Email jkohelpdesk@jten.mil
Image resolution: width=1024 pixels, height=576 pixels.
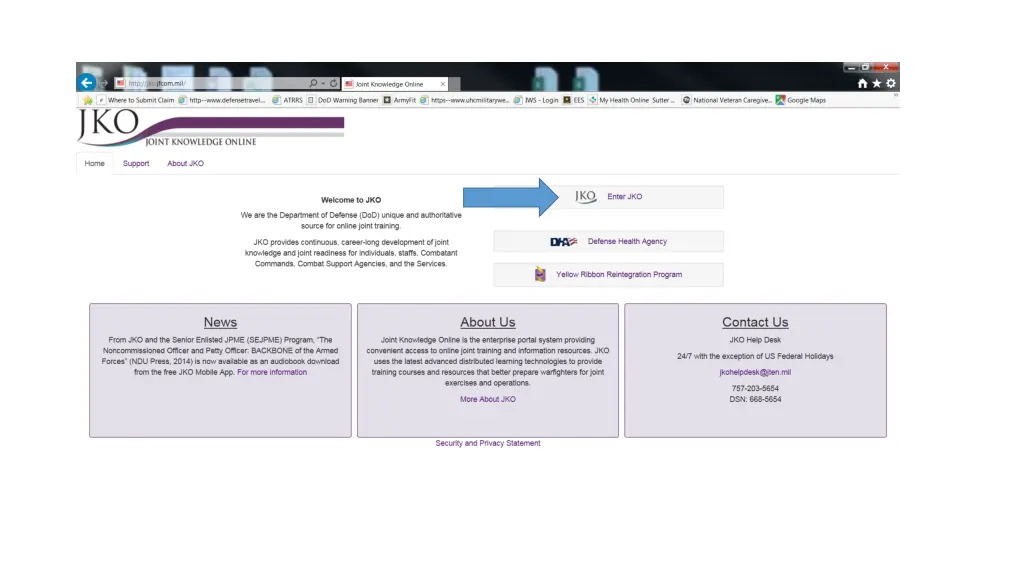(x=755, y=372)
